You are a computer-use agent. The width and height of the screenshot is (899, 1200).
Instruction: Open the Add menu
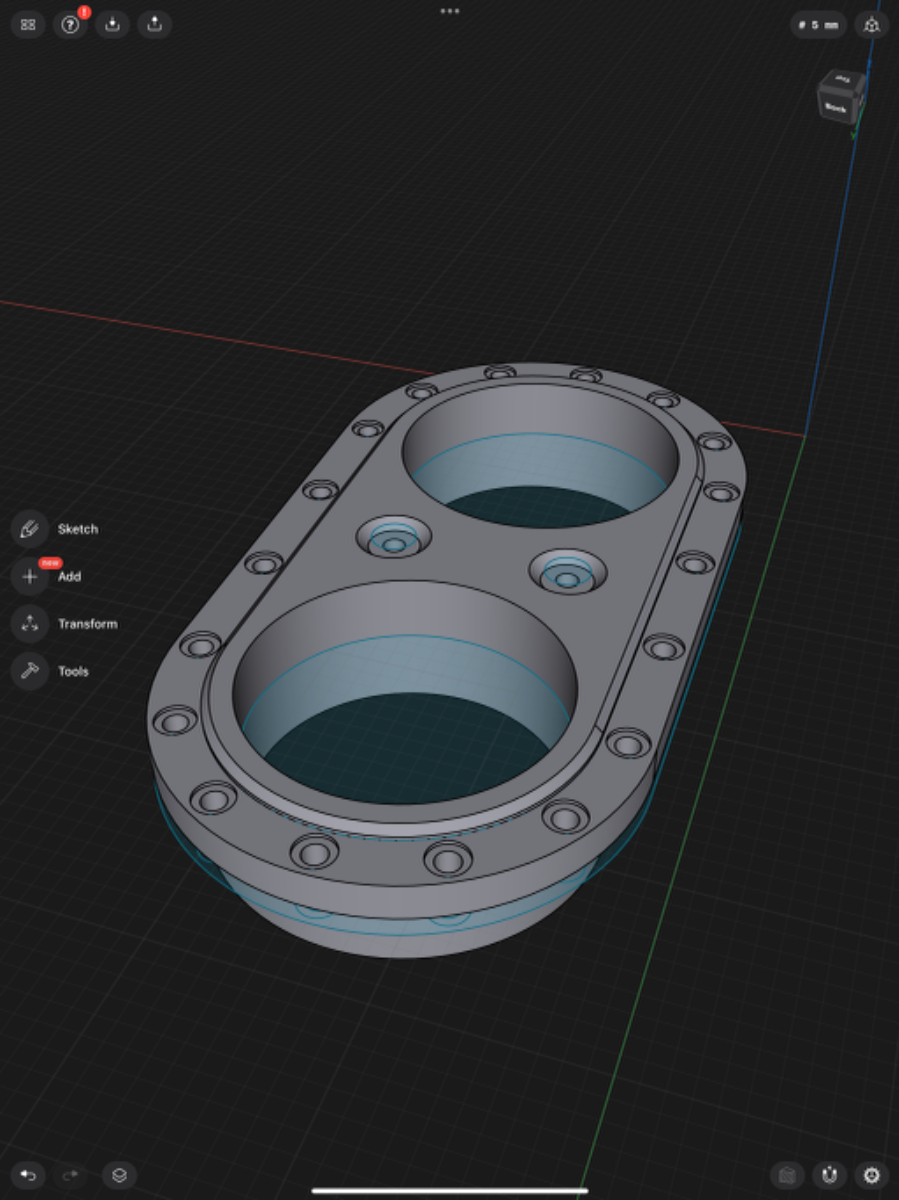30,577
